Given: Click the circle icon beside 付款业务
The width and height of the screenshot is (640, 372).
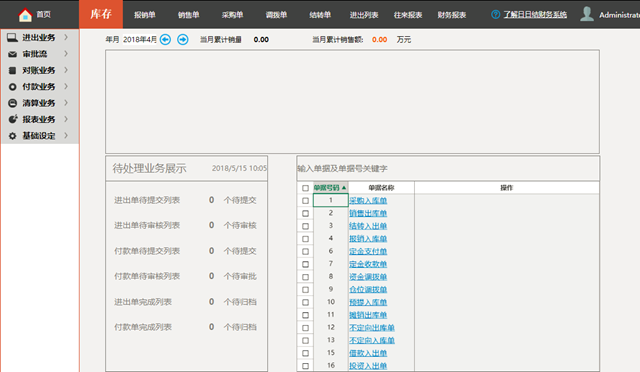Looking at the screenshot, I should 12,87.
